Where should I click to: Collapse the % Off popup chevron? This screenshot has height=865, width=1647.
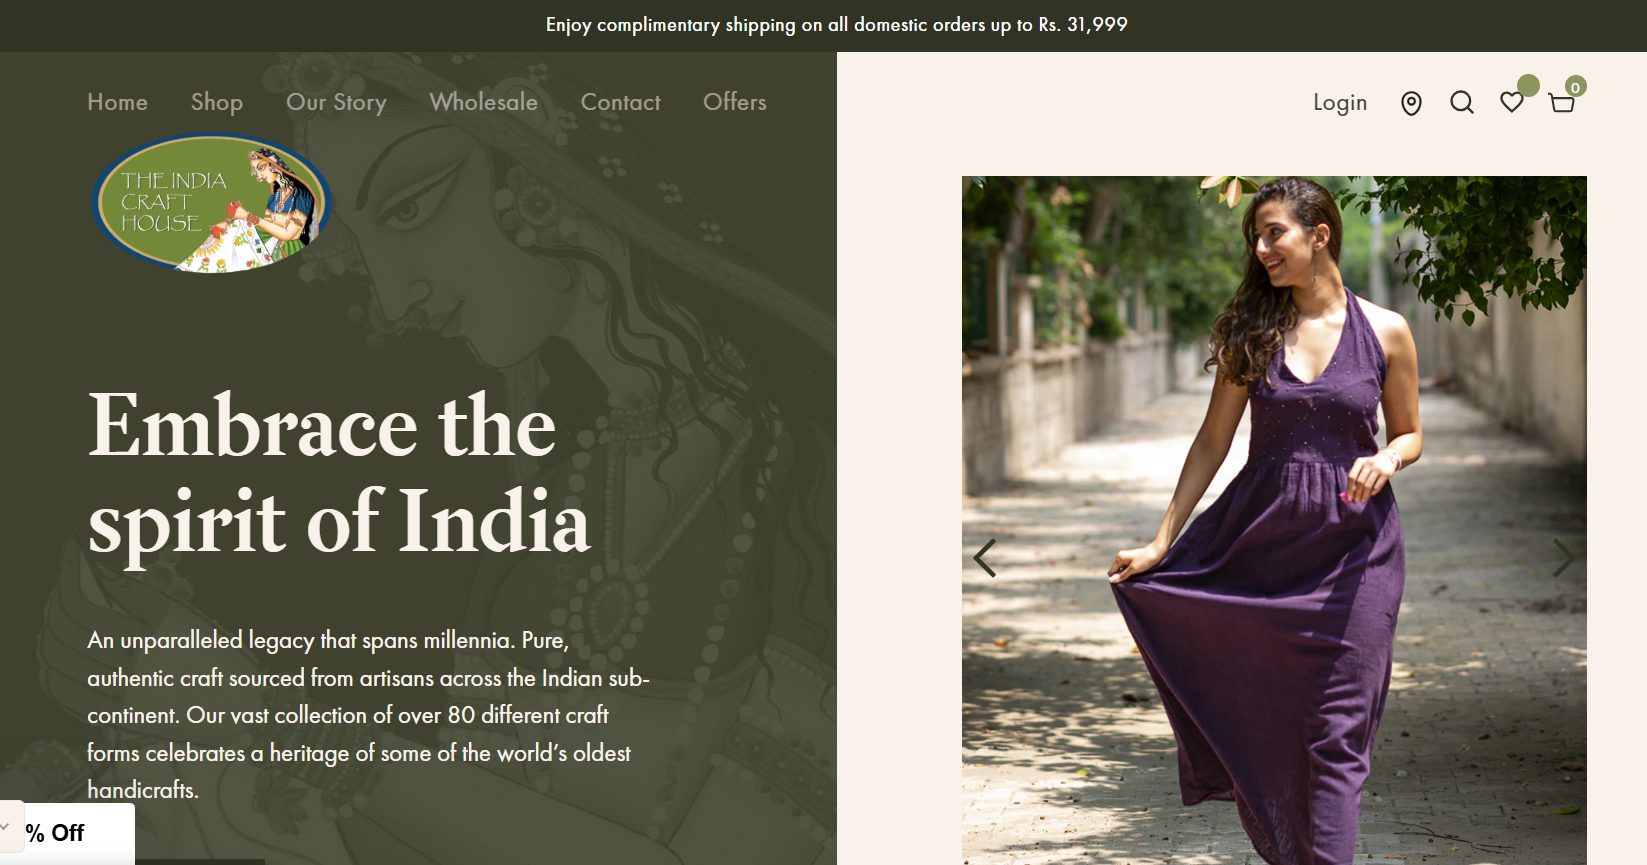click(x=6, y=826)
